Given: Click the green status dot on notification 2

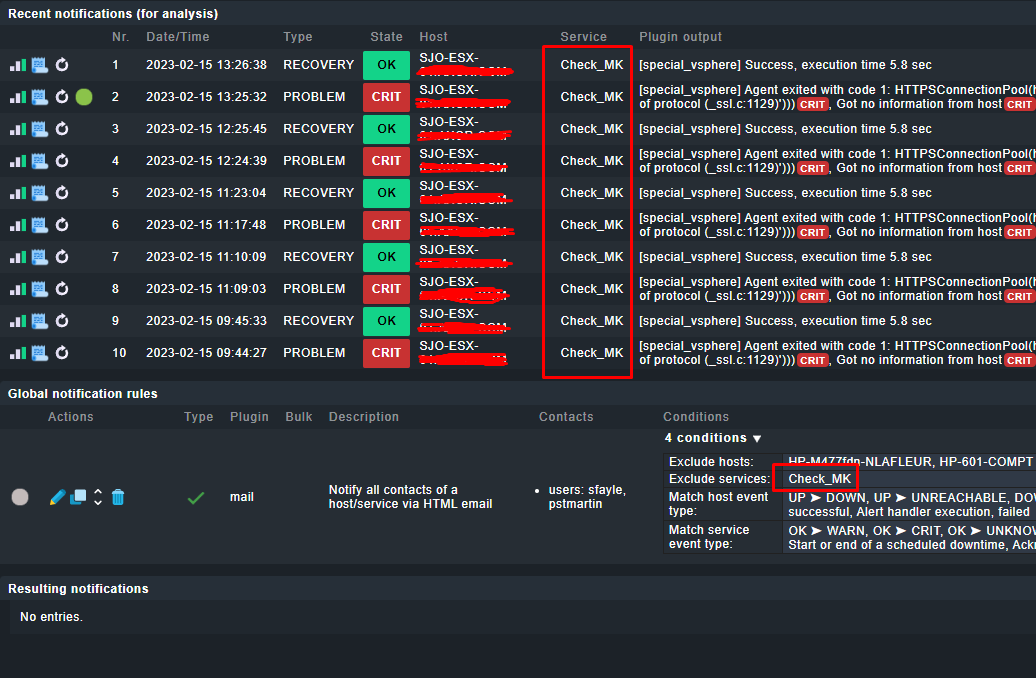Looking at the screenshot, I should 83,97.
